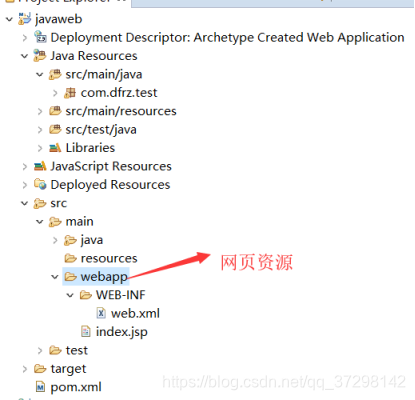The width and height of the screenshot is (415, 400).
Task: Expand the Libraries node
Action: point(40,148)
